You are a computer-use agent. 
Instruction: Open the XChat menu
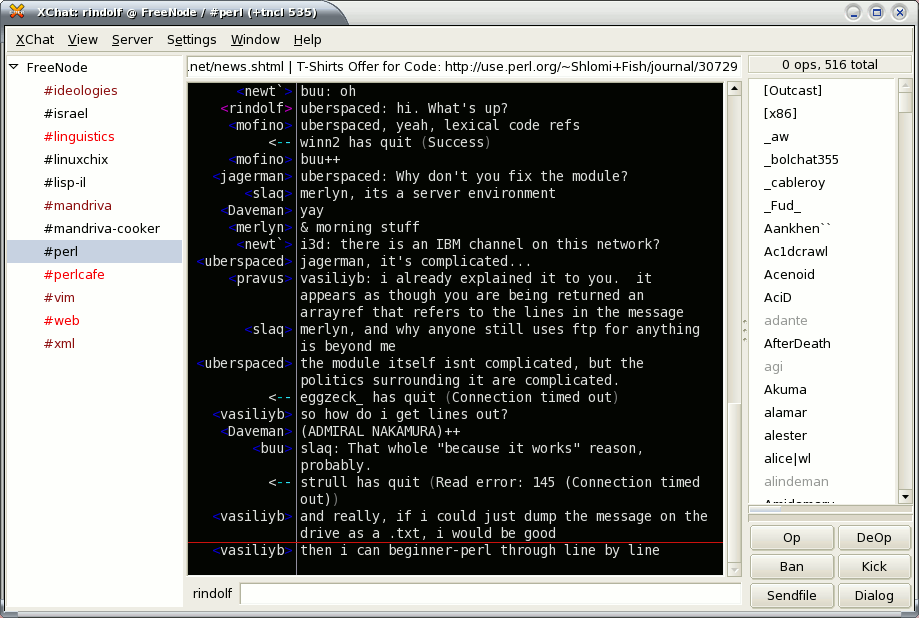coord(35,39)
